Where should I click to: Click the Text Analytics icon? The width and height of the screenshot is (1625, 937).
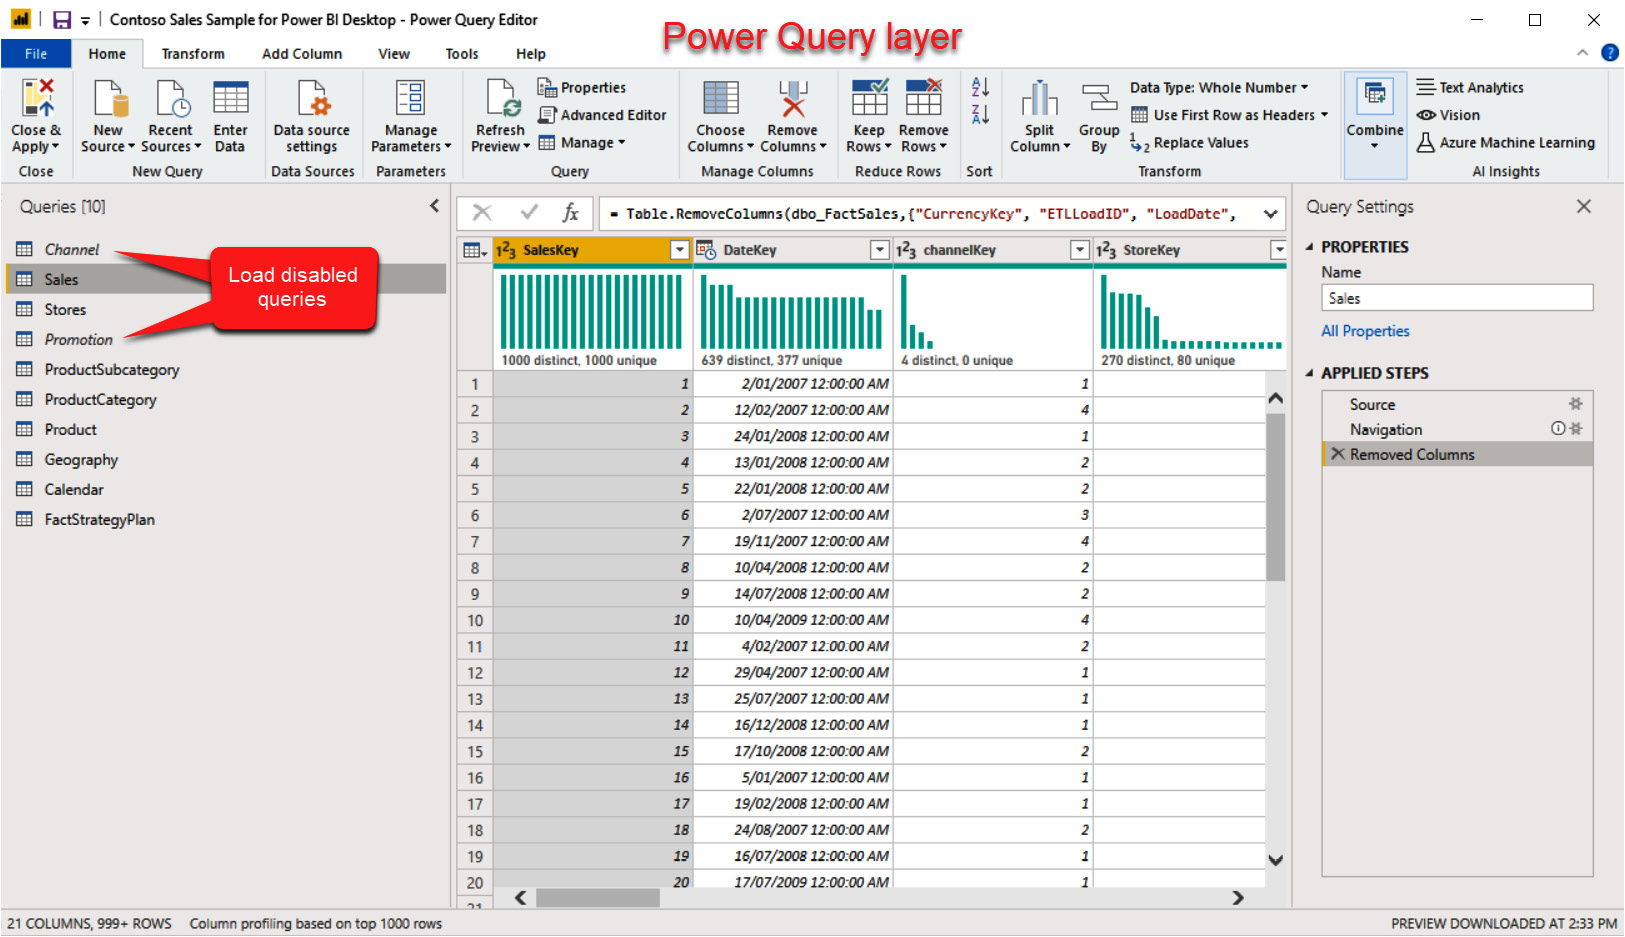pyautogui.click(x=1426, y=88)
